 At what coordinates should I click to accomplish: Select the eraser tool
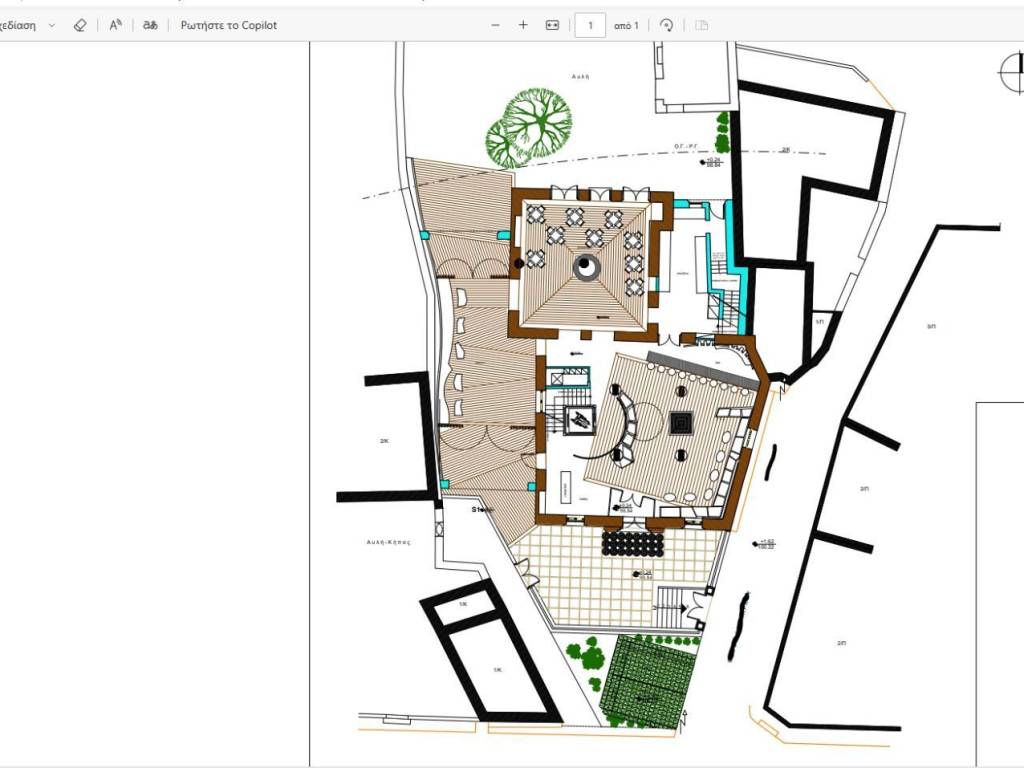[81, 25]
